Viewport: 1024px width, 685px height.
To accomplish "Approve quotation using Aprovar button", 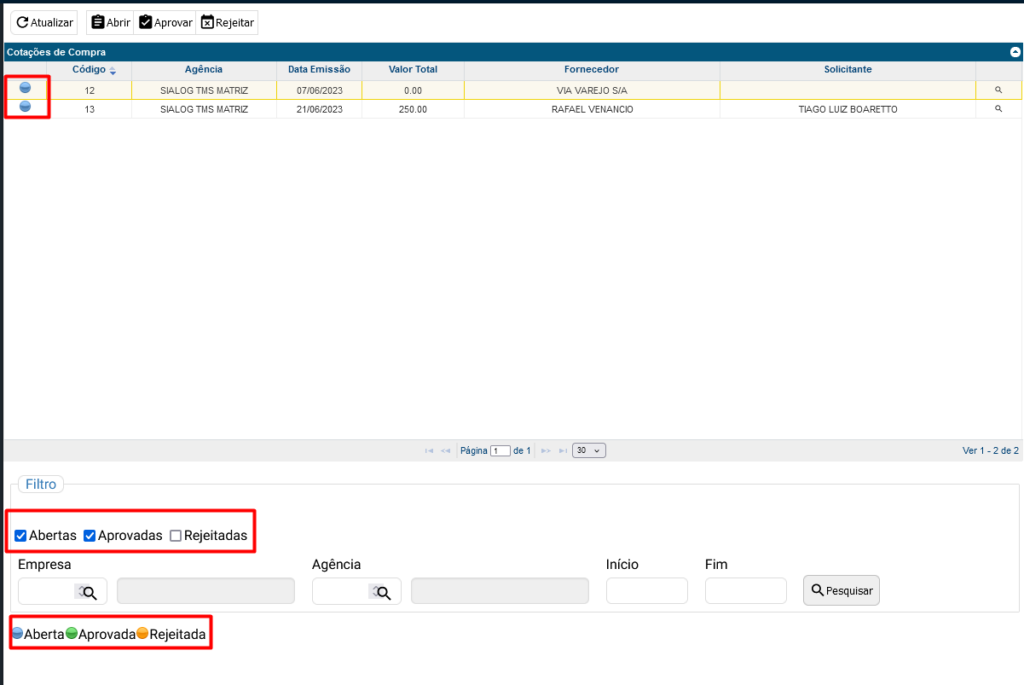I will (x=165, y=23).
